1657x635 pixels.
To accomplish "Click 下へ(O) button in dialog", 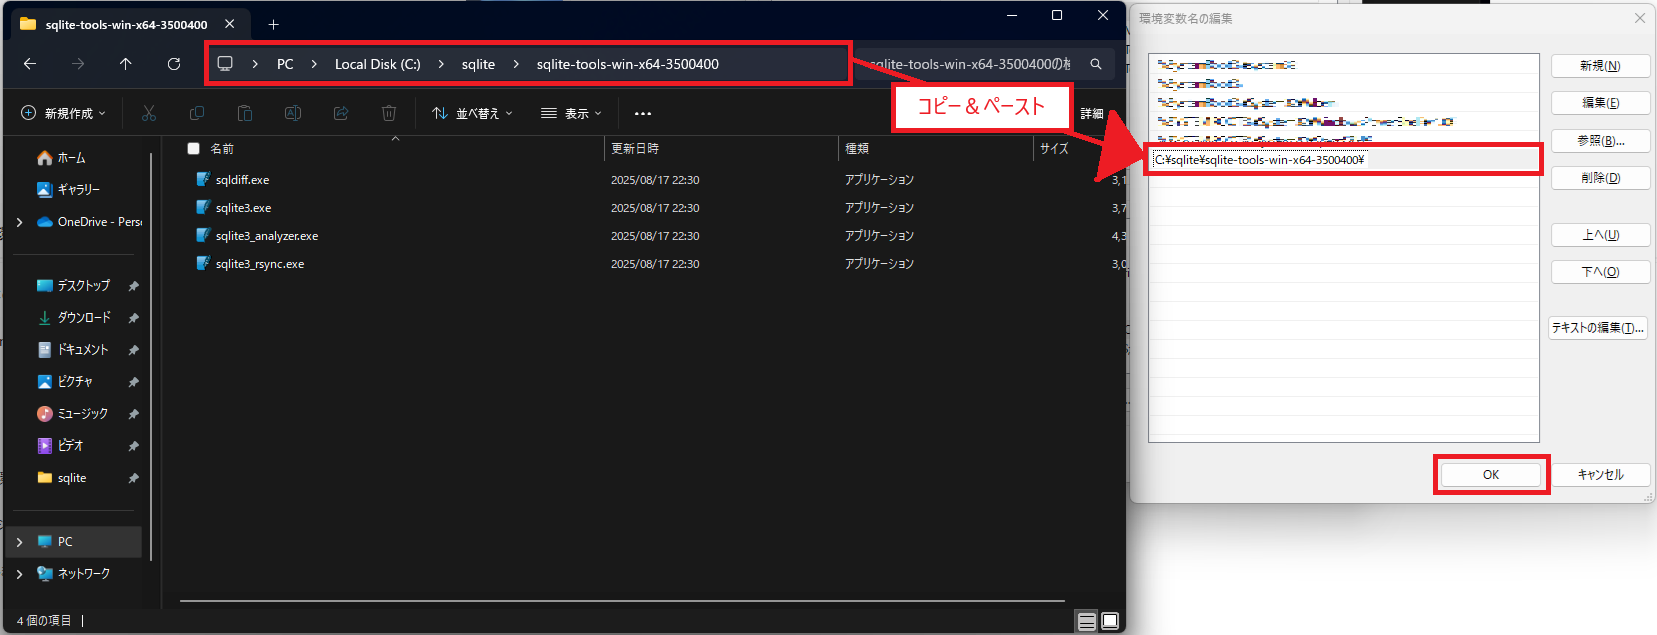I will click(x=1600, y=272).
